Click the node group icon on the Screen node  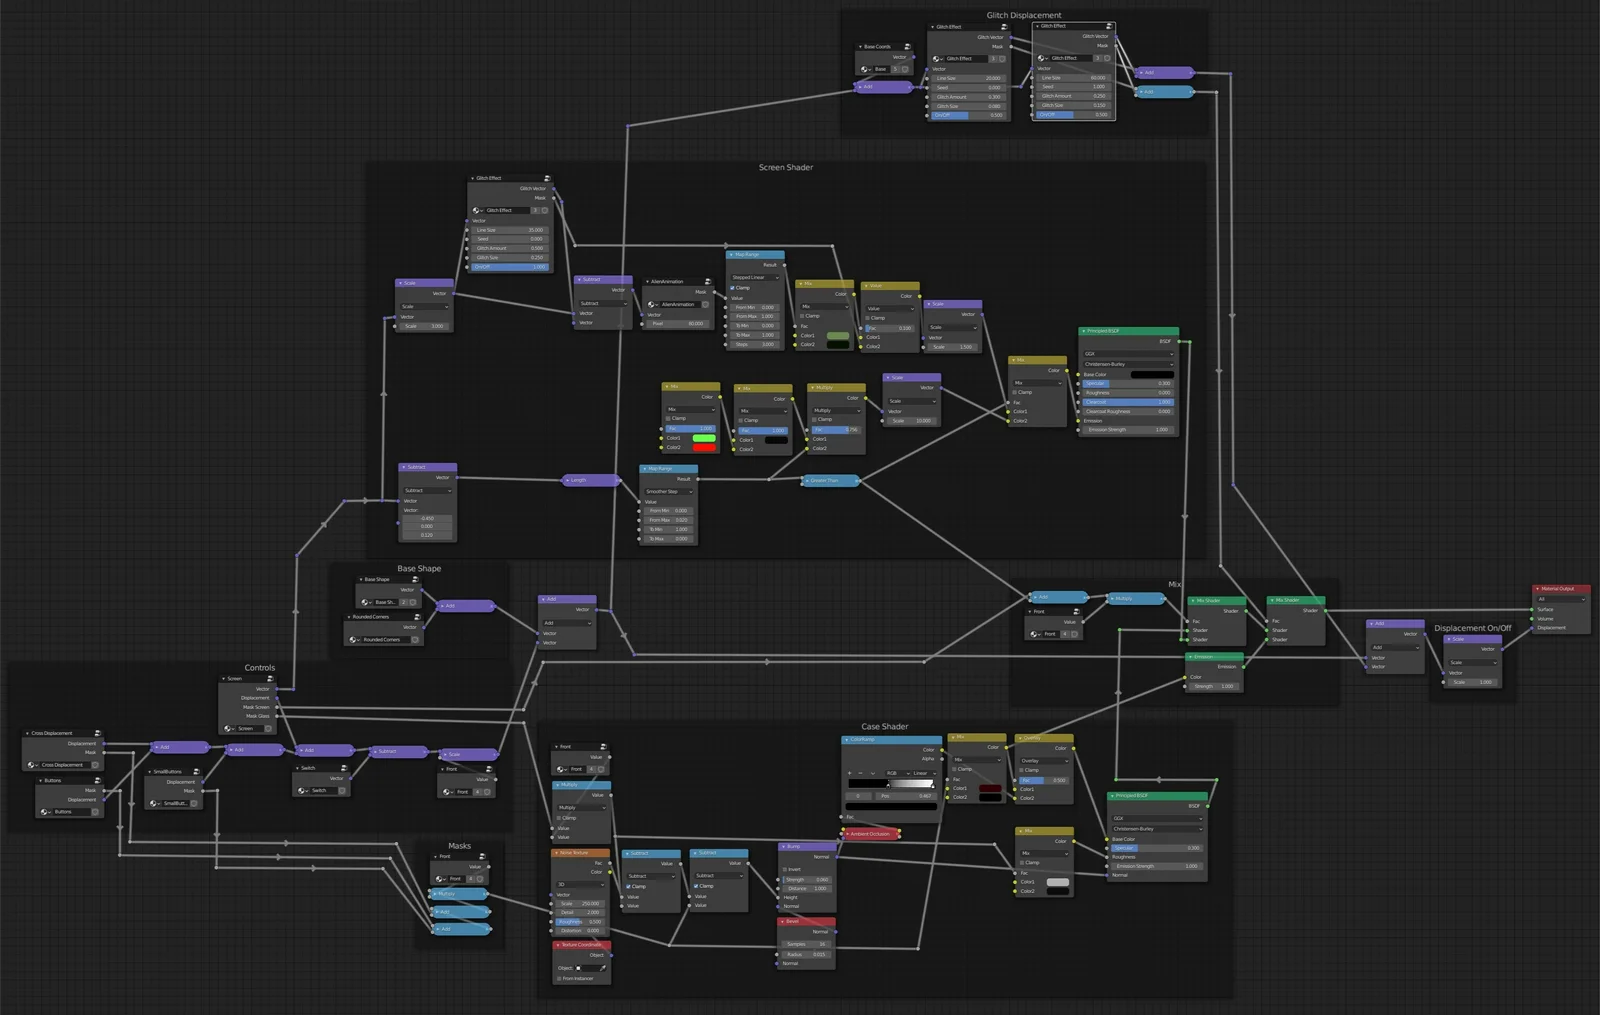(x=270, y=679)
